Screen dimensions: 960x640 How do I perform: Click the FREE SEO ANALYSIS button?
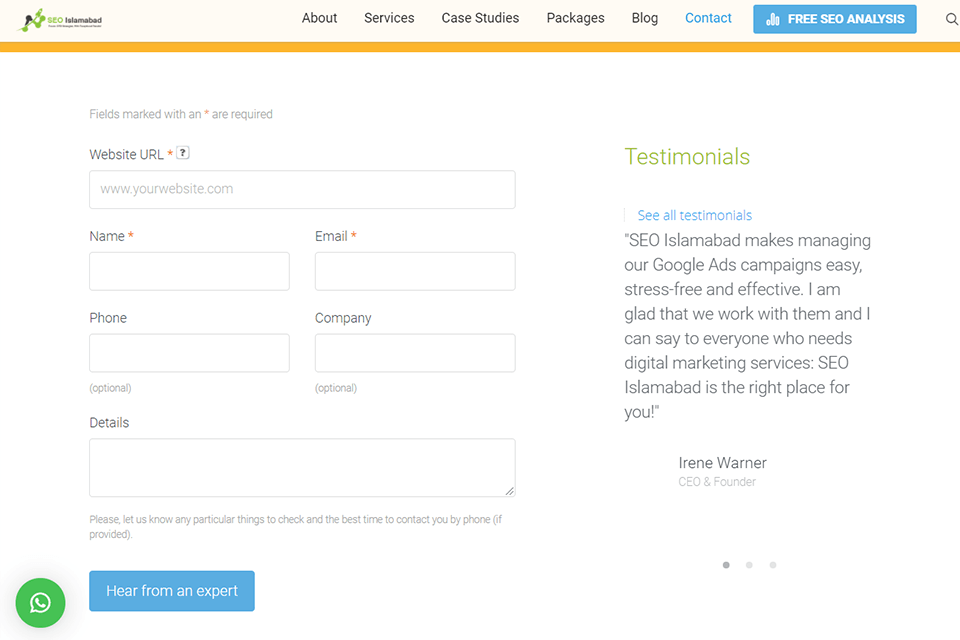[834, 19]
